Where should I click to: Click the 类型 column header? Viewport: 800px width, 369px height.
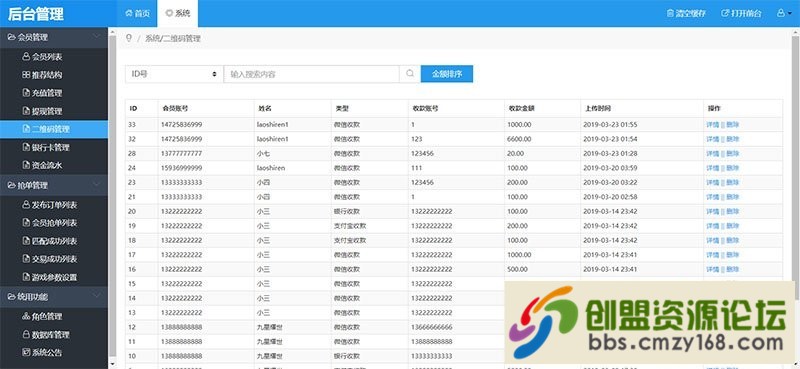click(x=341, y=108)
